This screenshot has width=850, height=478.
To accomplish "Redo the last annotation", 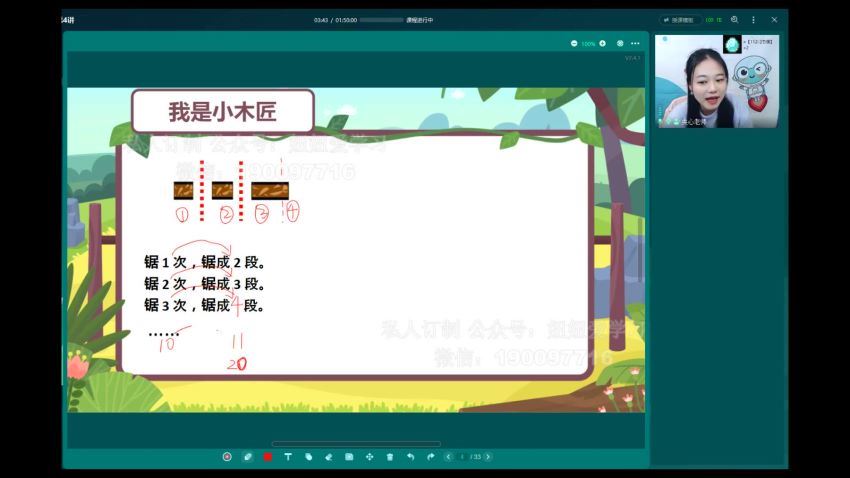I will pos(430,457).
